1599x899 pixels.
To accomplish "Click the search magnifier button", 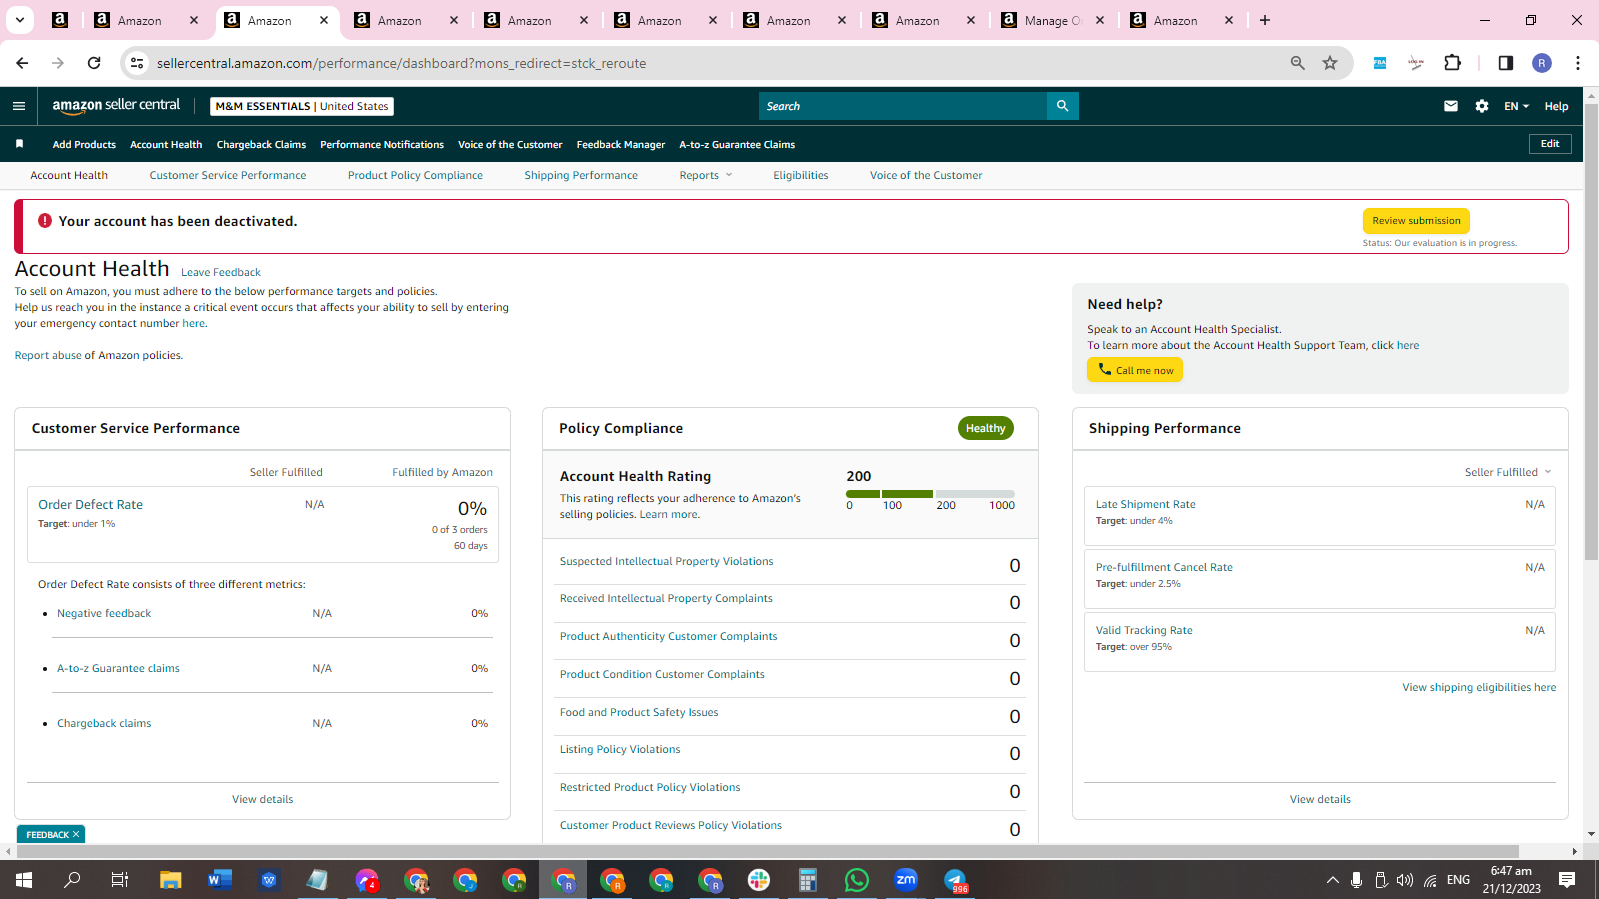I will (x=1062, y=106).
